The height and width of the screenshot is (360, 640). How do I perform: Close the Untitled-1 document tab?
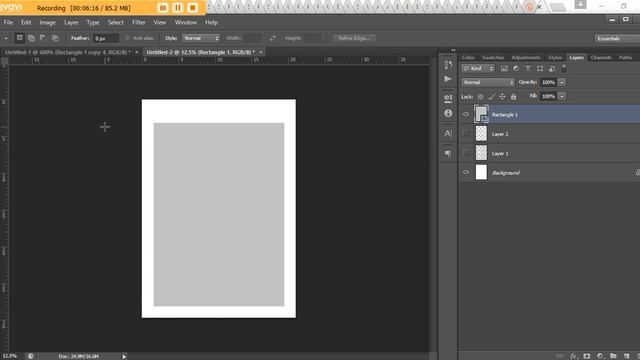pyautogui.click(x=137, y=52)
